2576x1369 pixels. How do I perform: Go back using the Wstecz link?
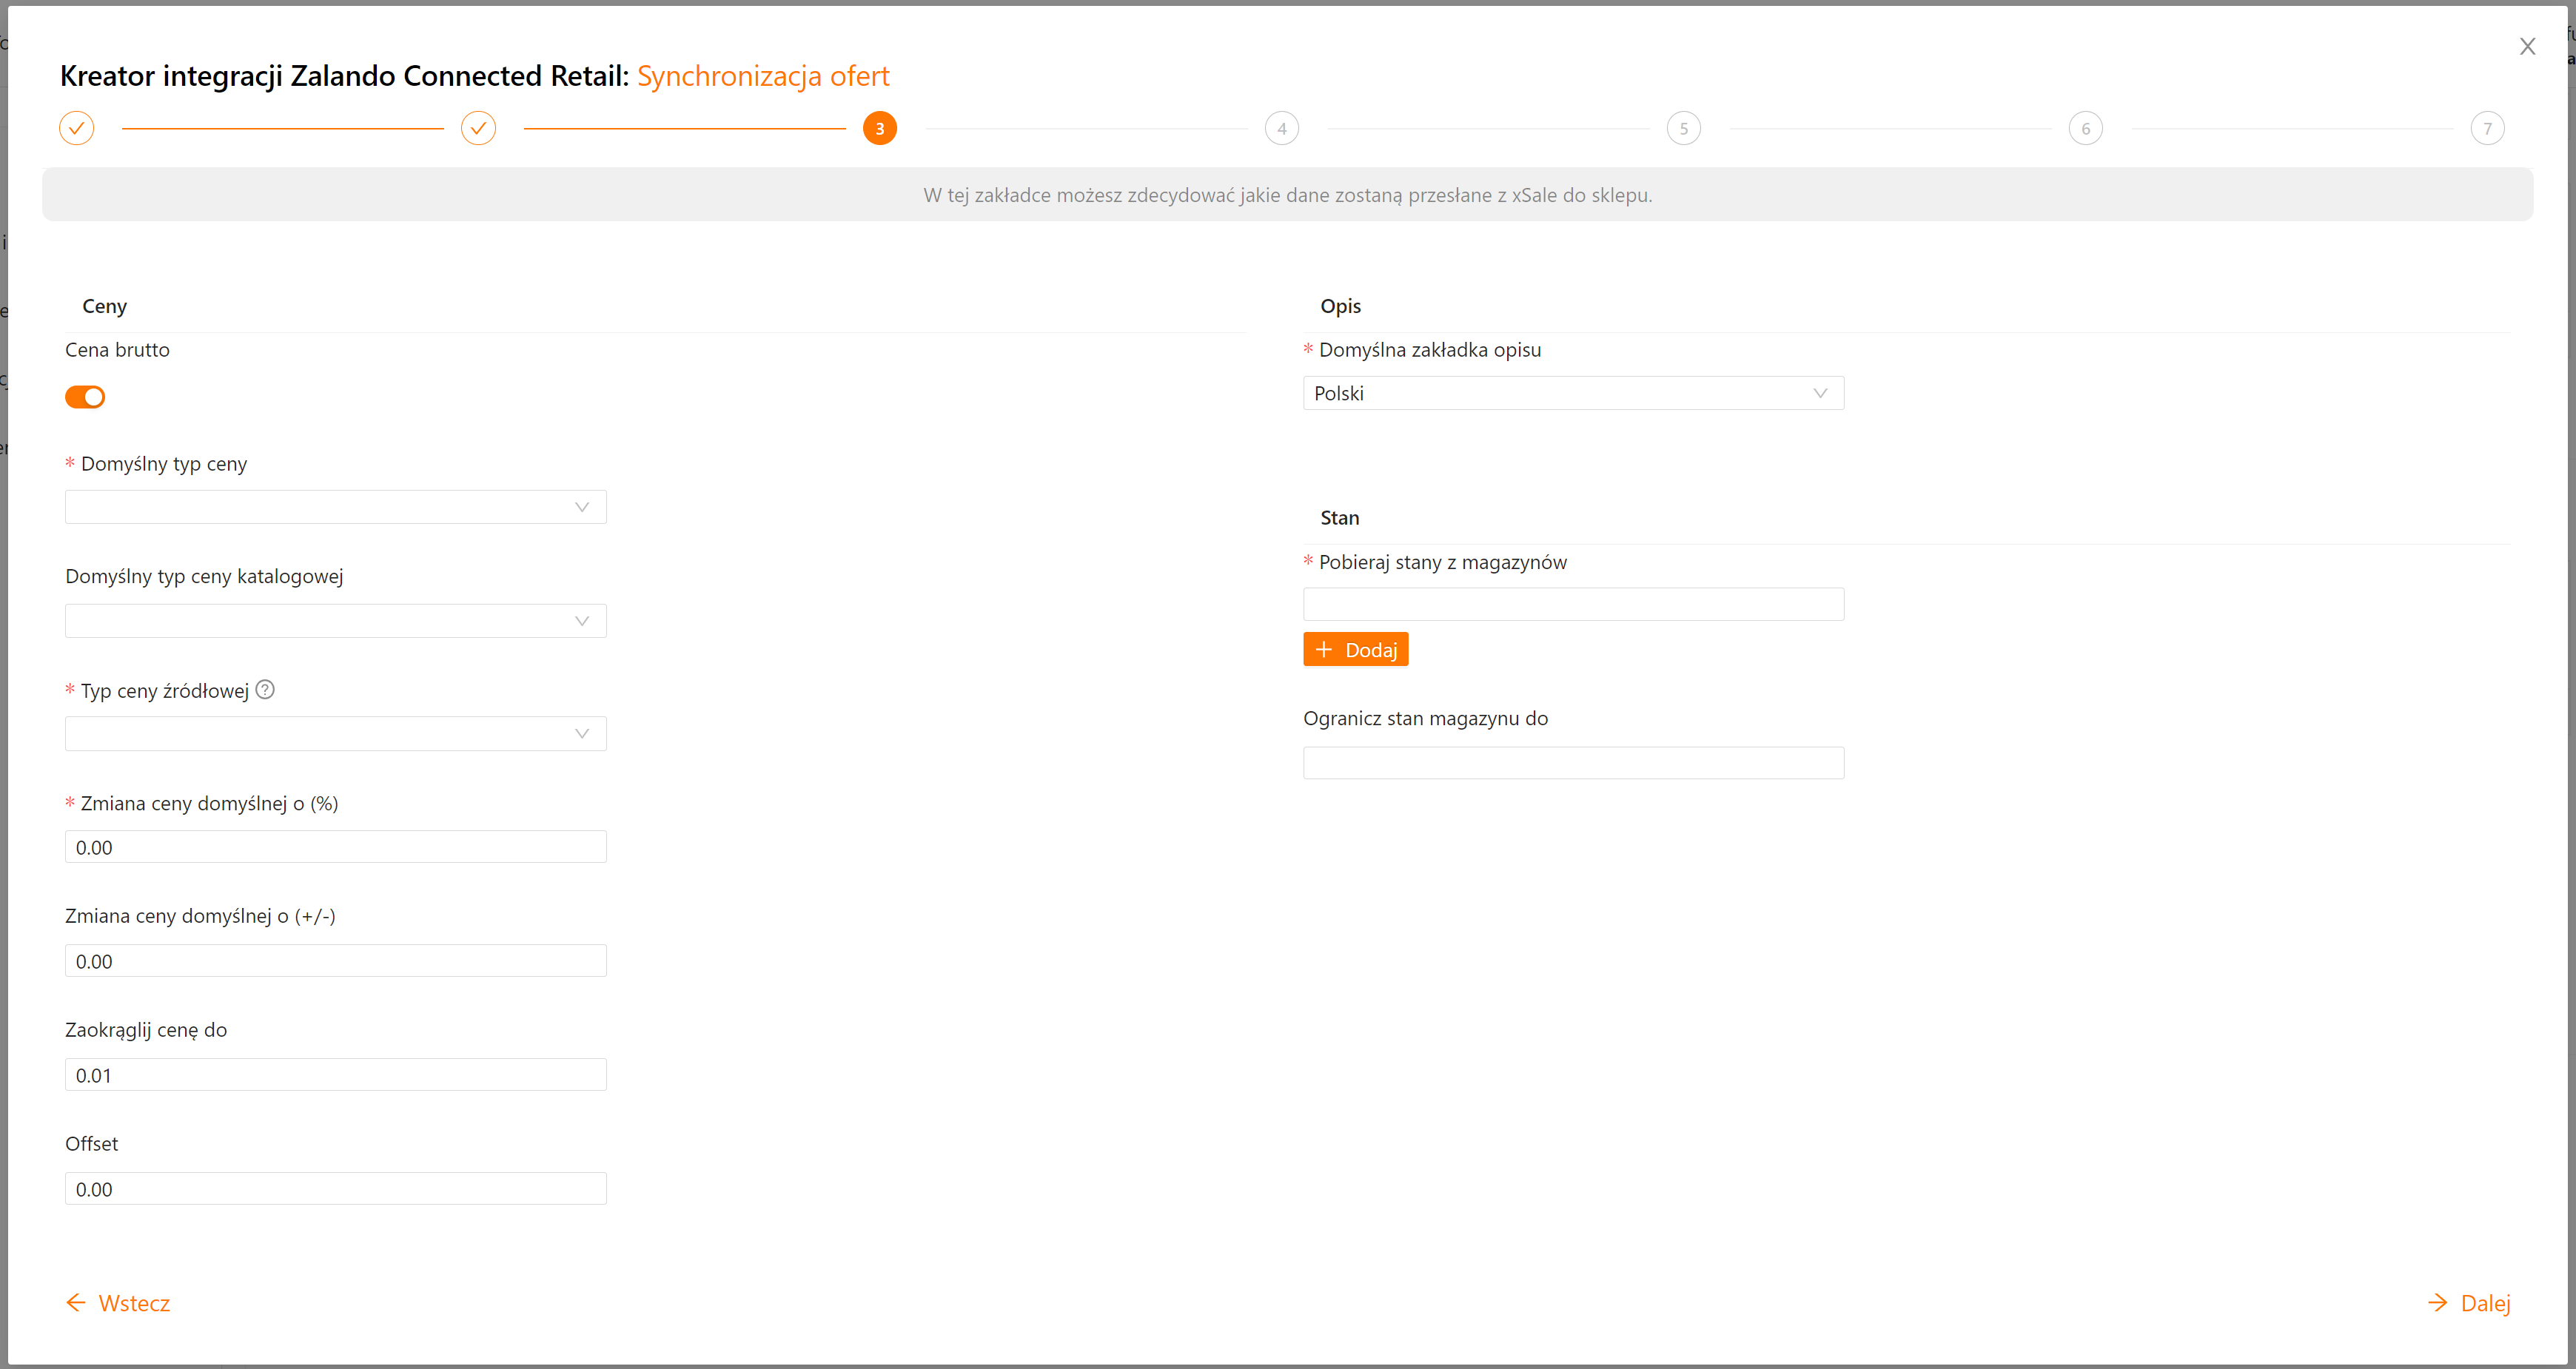(118, 1302)
